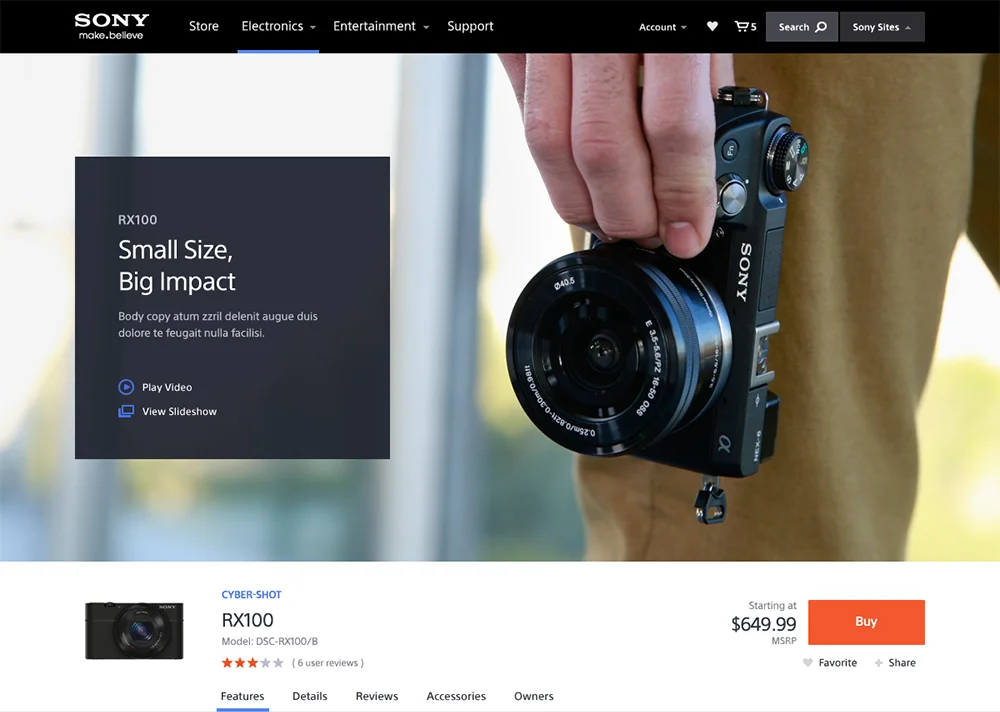
Task: Click the View Slideshow link text
Action: click(x=179, y=412)
